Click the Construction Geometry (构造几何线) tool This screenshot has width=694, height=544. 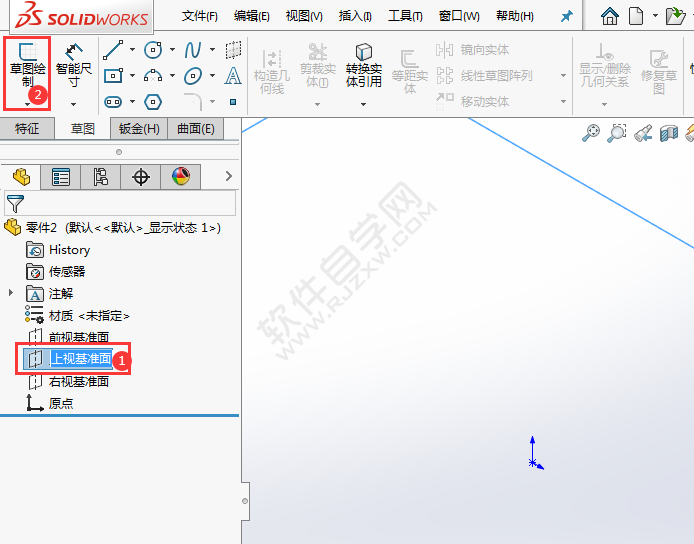pyautogui.click(x=272, y=72)
